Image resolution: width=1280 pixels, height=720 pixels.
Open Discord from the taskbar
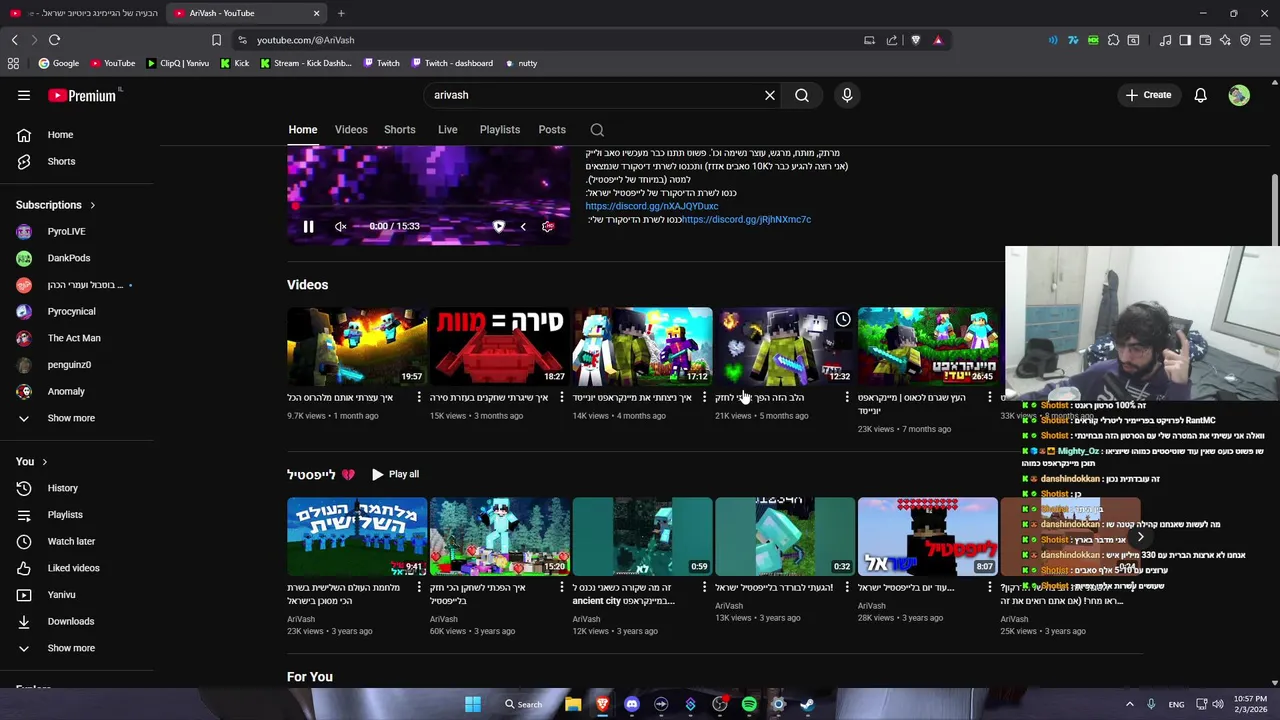click(631, 704)
